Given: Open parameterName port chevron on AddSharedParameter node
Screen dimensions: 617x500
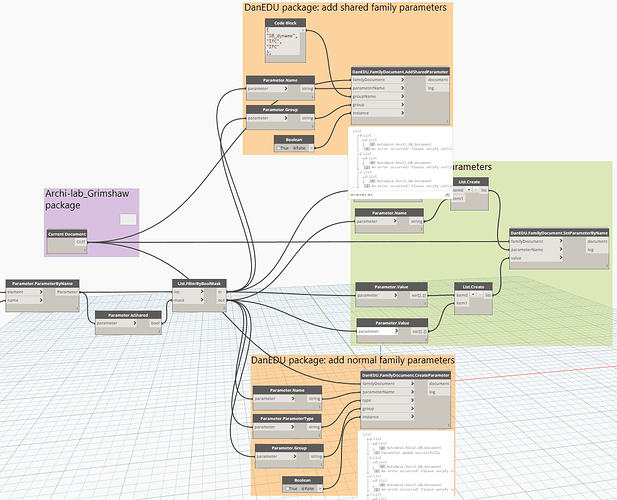Looking at the screenshot, I should click(x=403, y=88).
